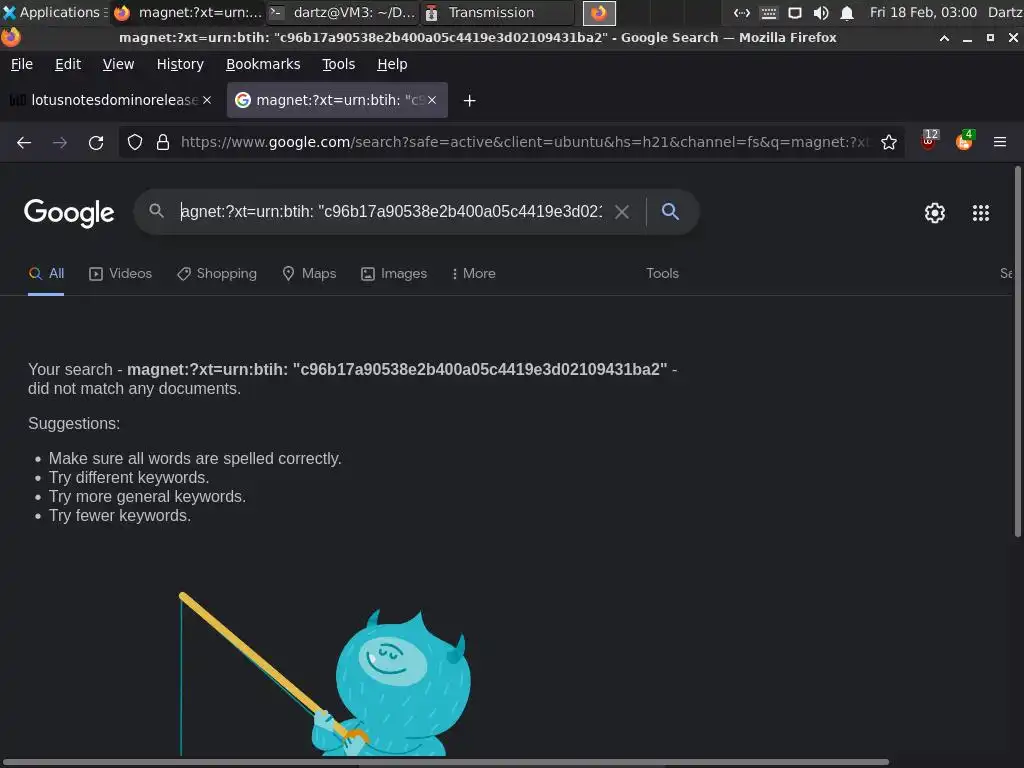Click the horizontal scrollbar at bottom
This screenshot has width=1024, height=768.
coord(445,762)
